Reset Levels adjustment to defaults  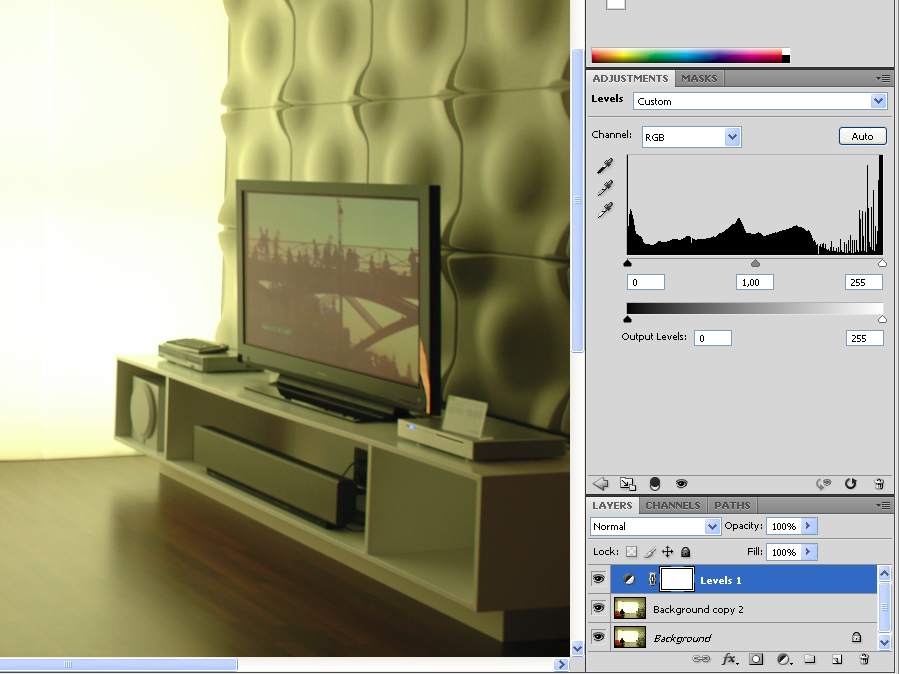pyautogui.click(x=850, y=484)
